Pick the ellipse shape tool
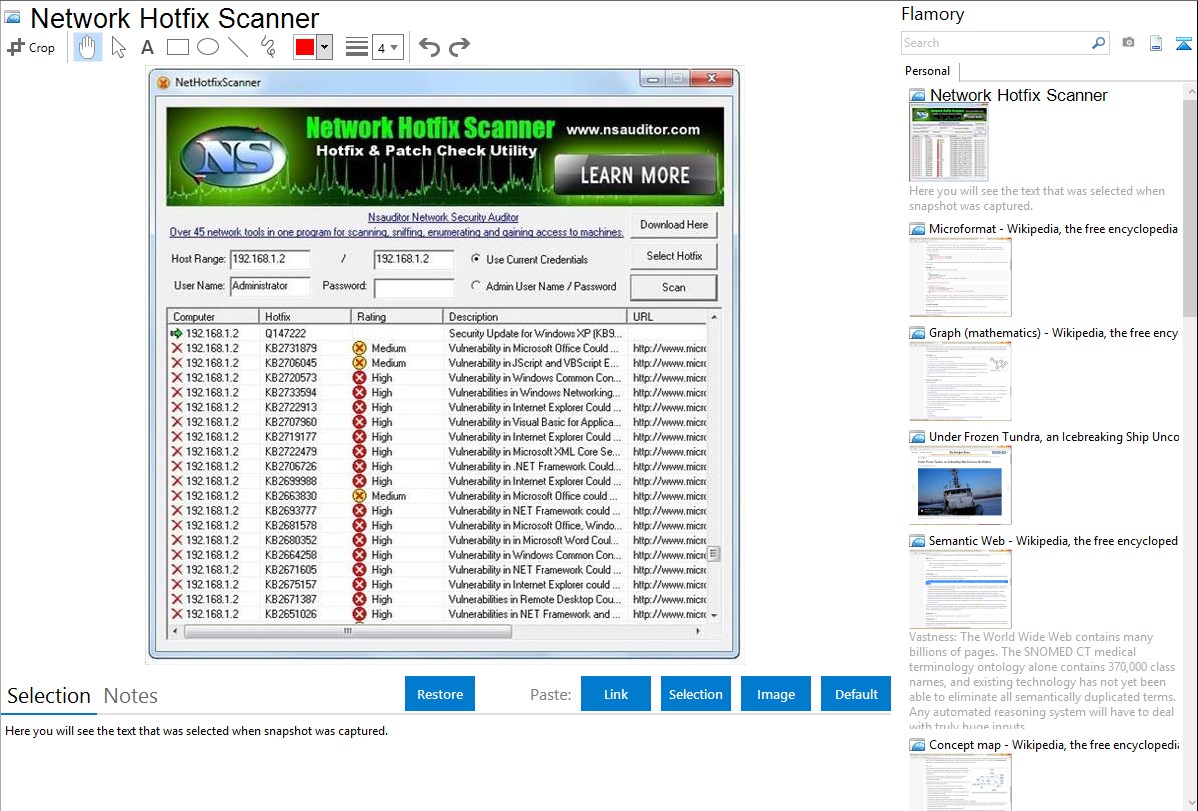Viewport: 1198px width, 811px height. click(x=208, y=47)
